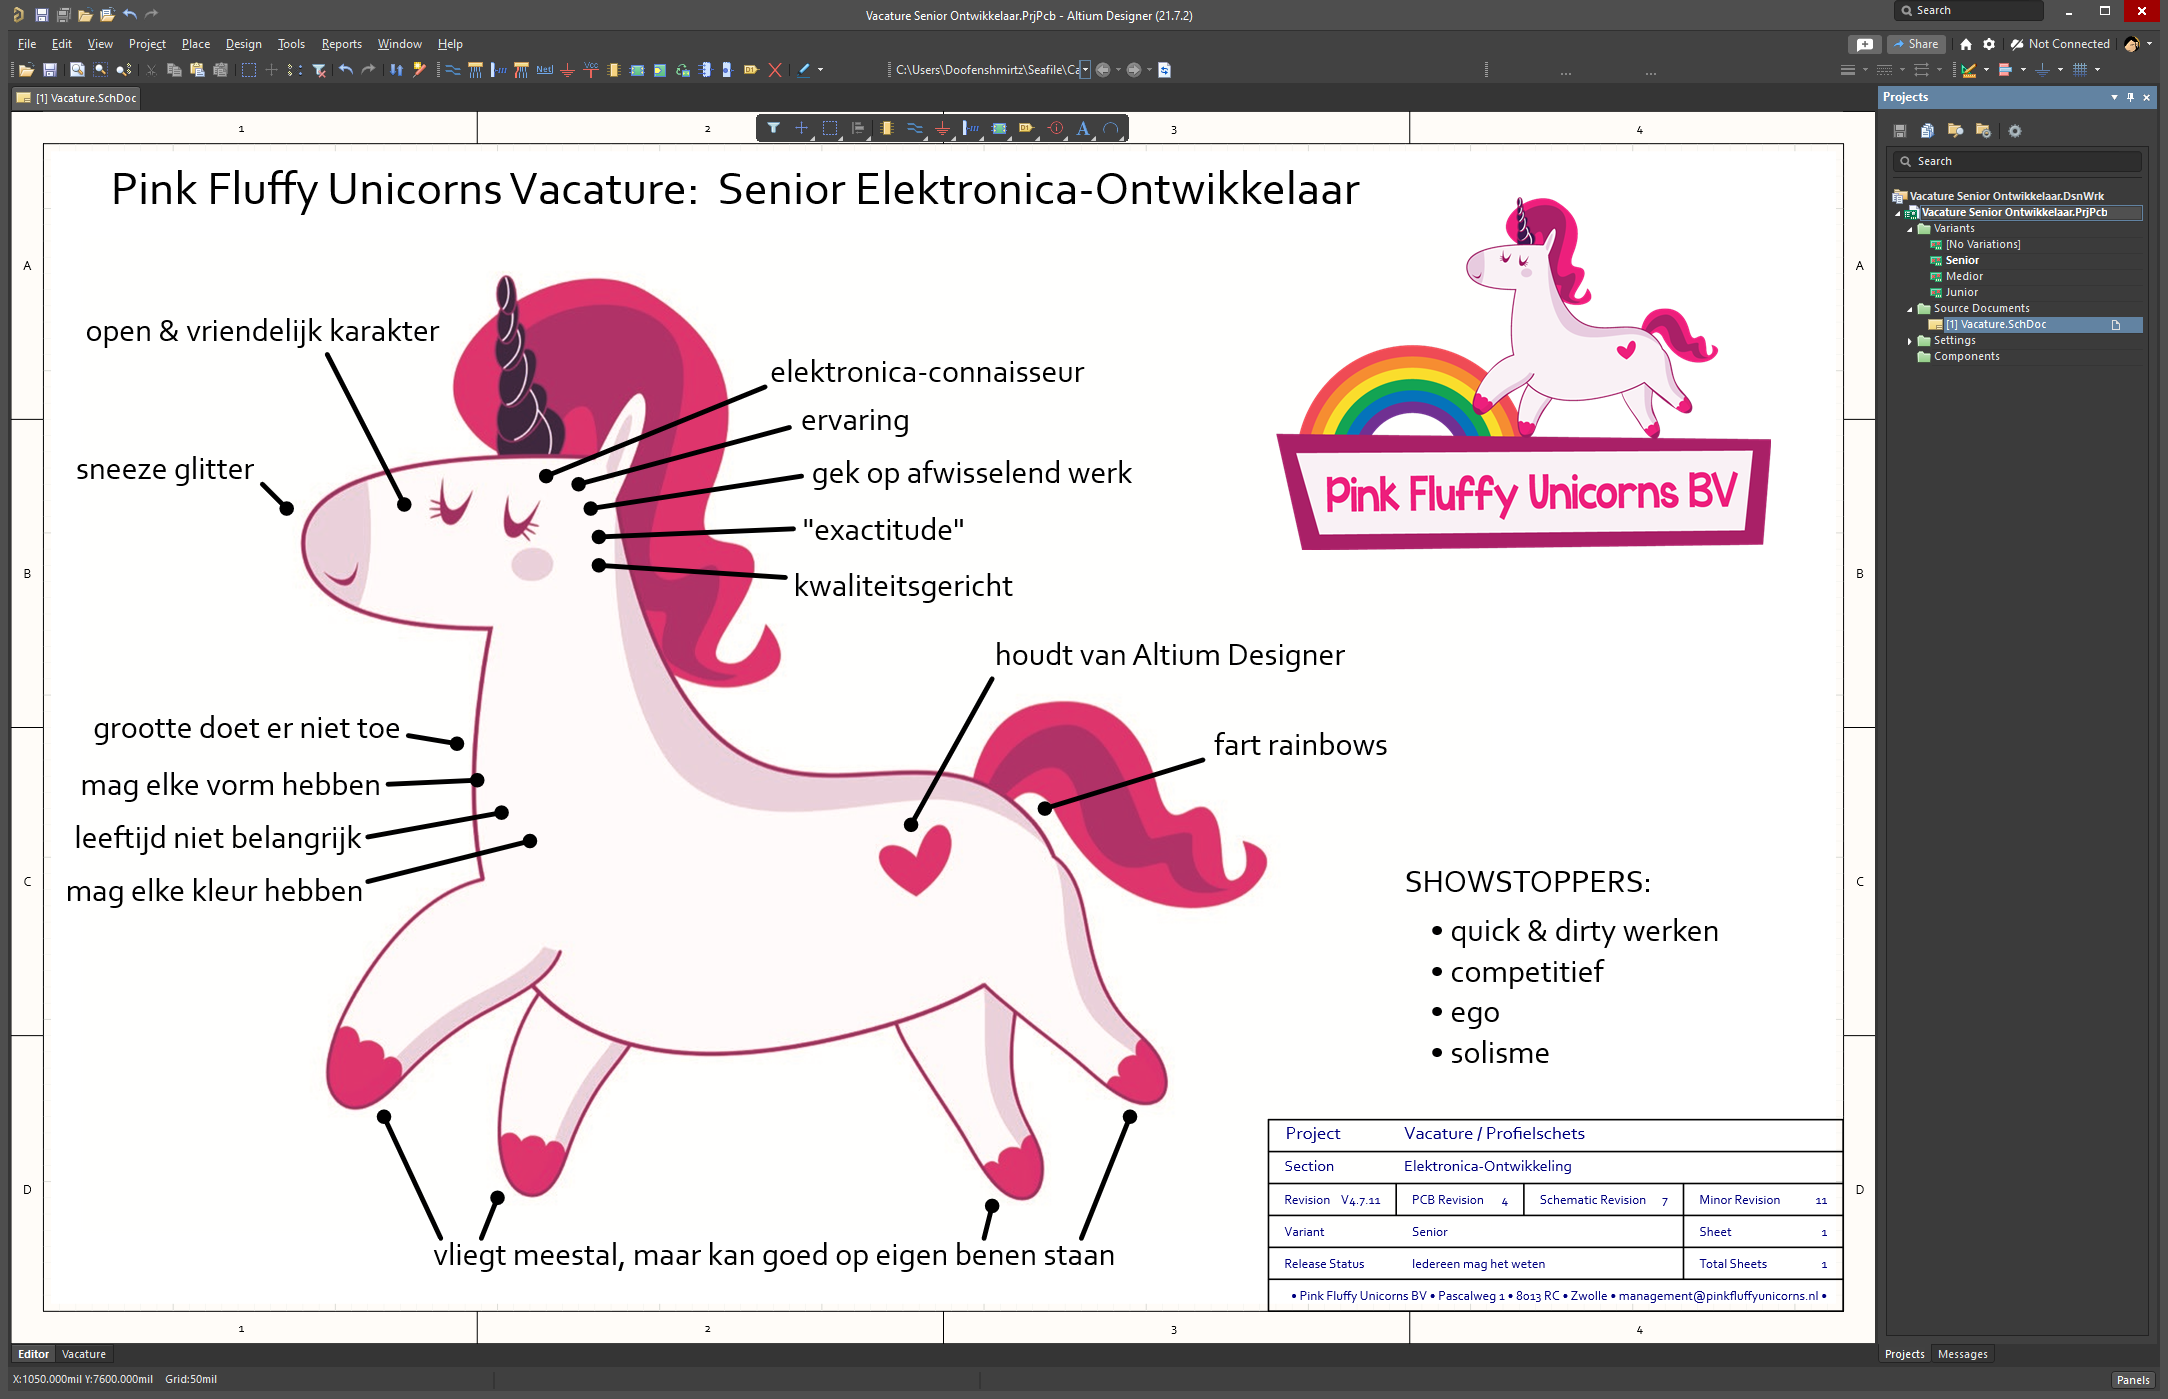Click the selection filter funnel in active bar
The width and height of the screenshot is (2168, 1399).
click(x=773, y=128)
